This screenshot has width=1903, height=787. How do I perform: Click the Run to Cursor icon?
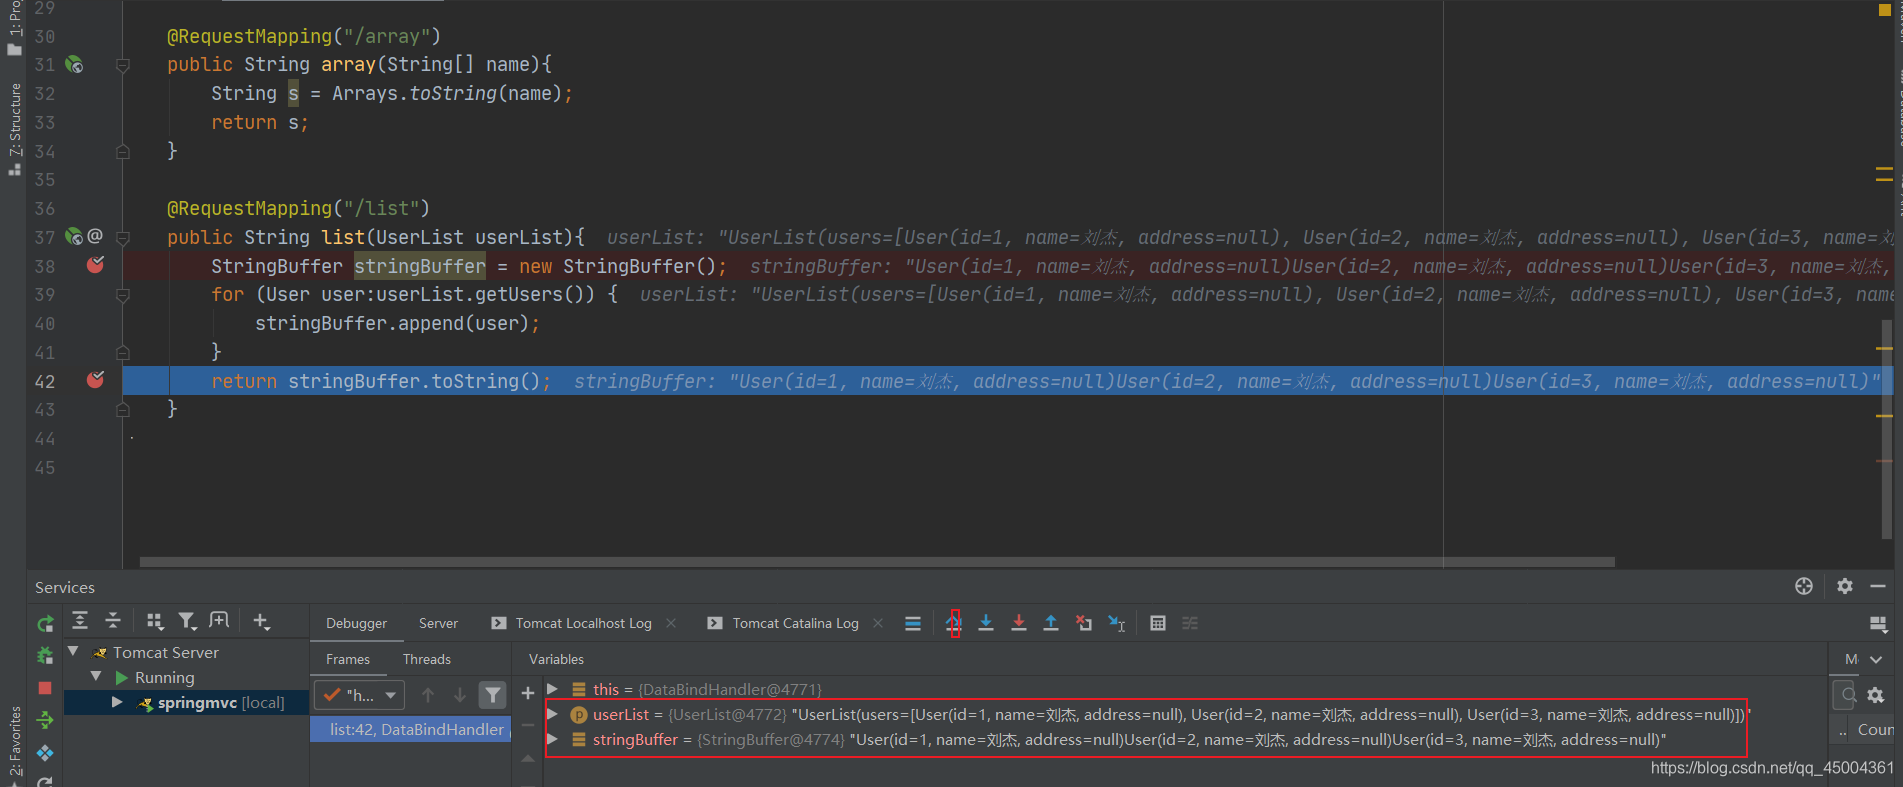click(x=1117, y=623)
